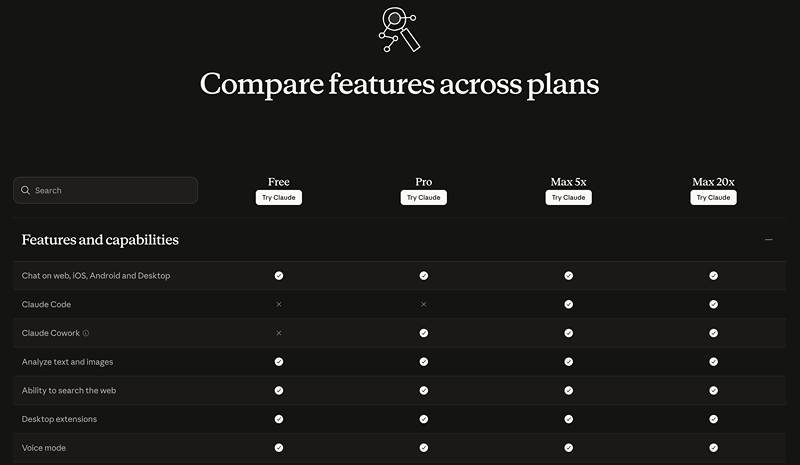Screen dimensions: 800x465
Task: Click the graph magnifier illustration above the heading
Action: coord(399,29)
